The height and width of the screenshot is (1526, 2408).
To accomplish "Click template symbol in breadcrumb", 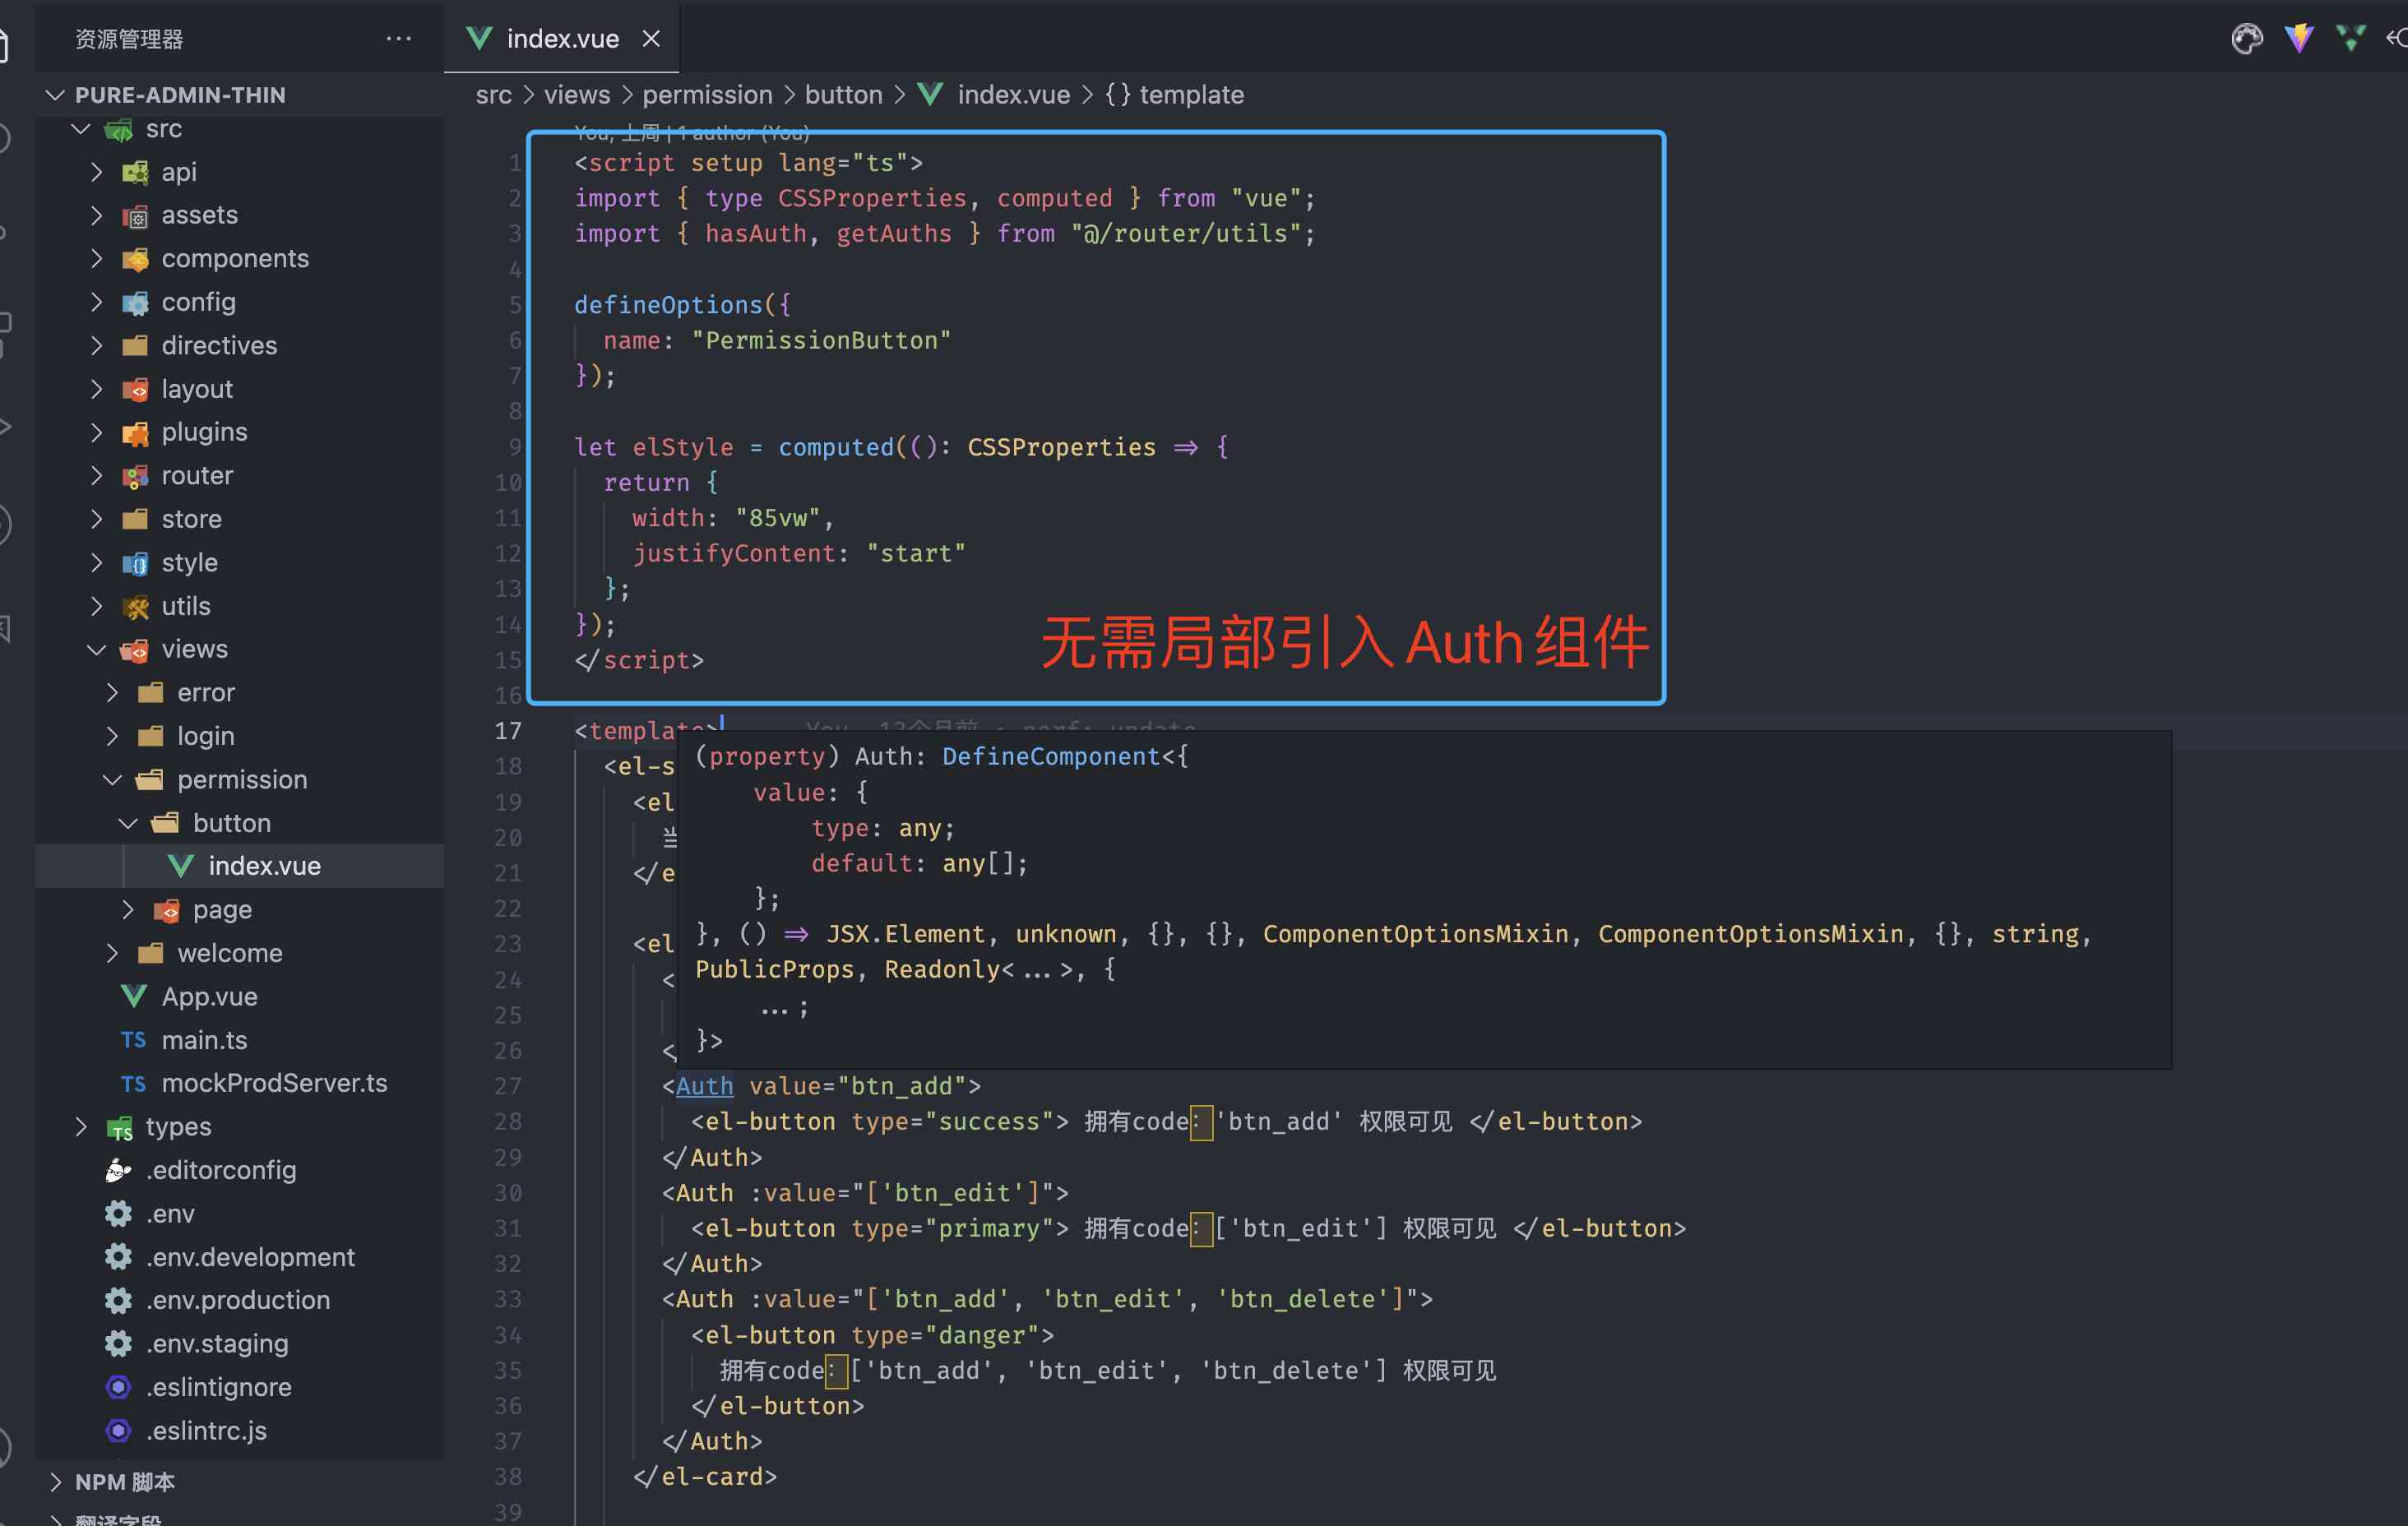I will 1190,95.
